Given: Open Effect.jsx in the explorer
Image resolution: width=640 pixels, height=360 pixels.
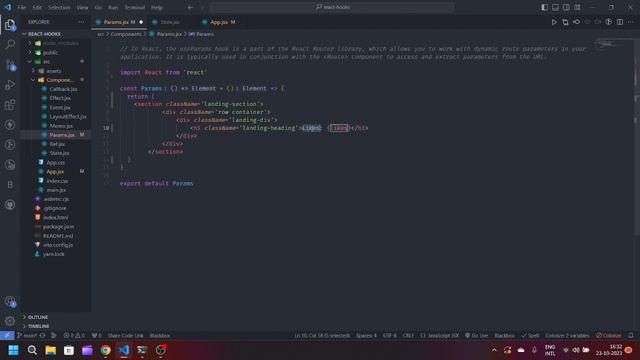Looking at the screenshot, I should (60, 98).
